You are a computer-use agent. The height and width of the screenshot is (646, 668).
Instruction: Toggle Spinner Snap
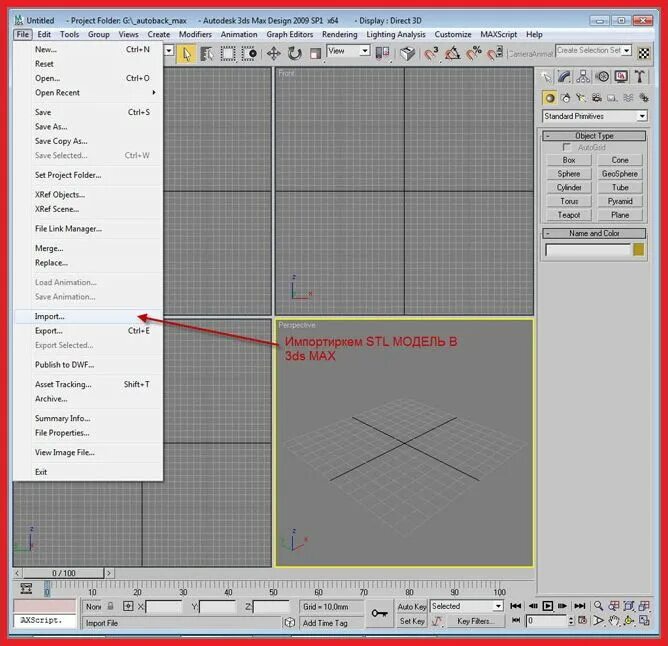(x=495, y=54)
